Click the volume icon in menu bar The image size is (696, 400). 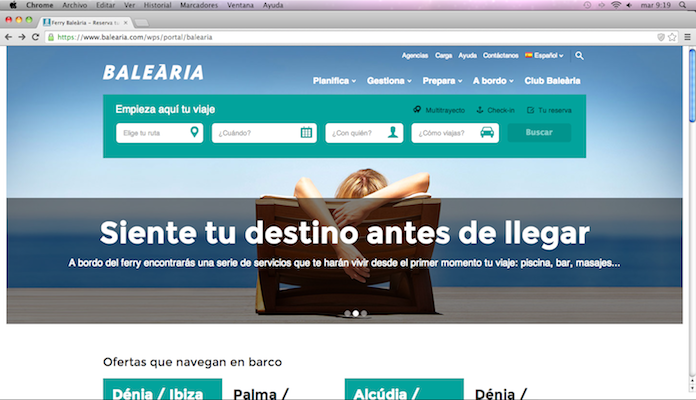pos(629,5)
